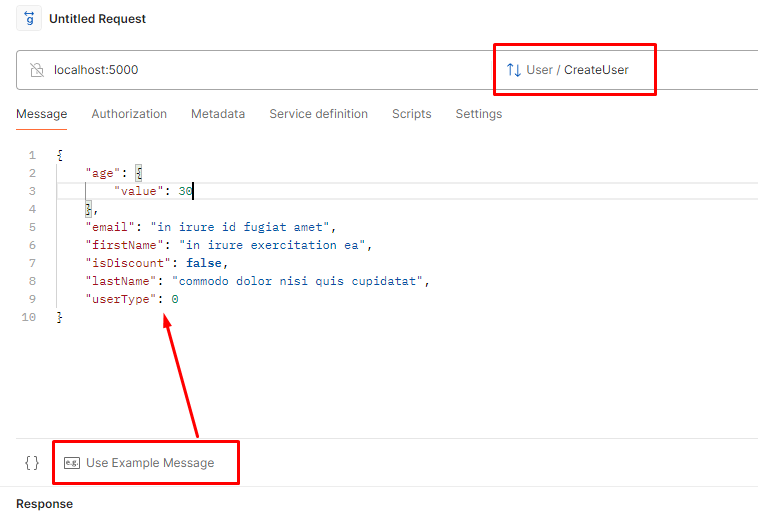
Task: Switch to the Authorization tab
Action: tap(129, 114)
